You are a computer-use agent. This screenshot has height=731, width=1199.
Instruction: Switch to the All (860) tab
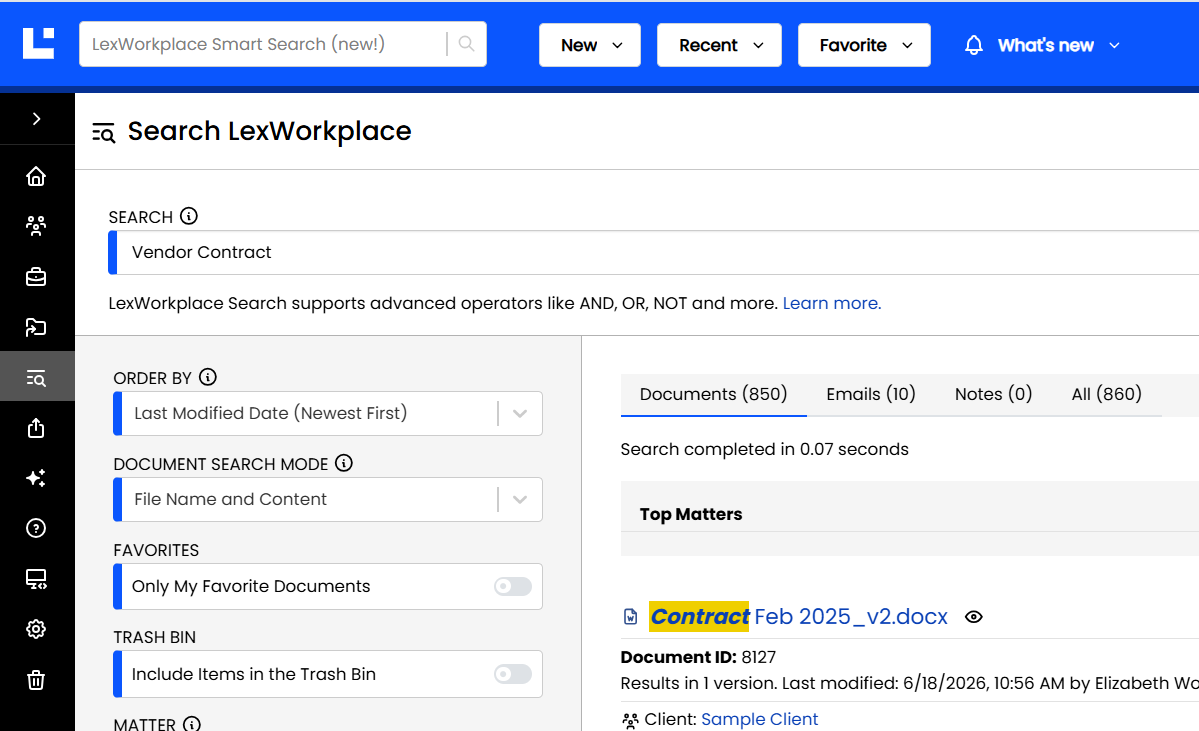point(1106,395)
